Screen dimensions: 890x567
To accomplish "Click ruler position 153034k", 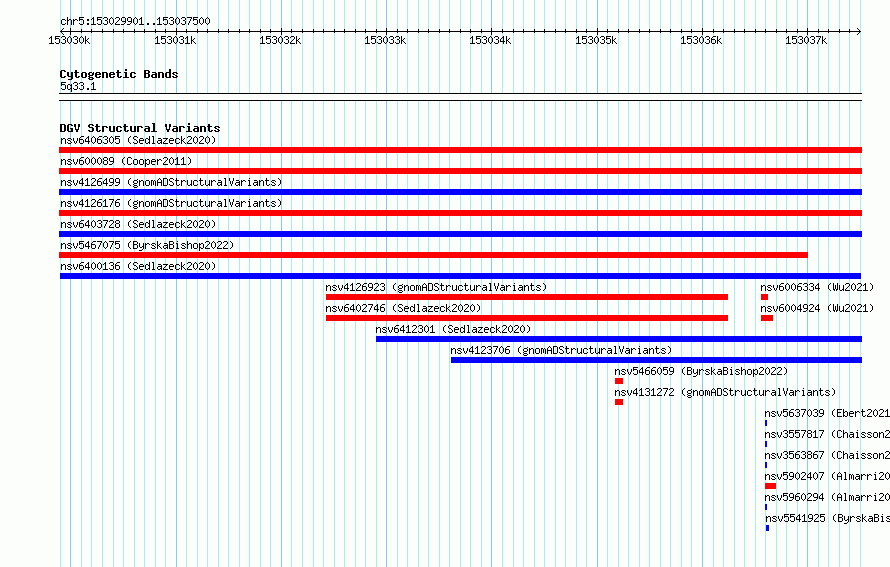I will [x=490, y=40].
